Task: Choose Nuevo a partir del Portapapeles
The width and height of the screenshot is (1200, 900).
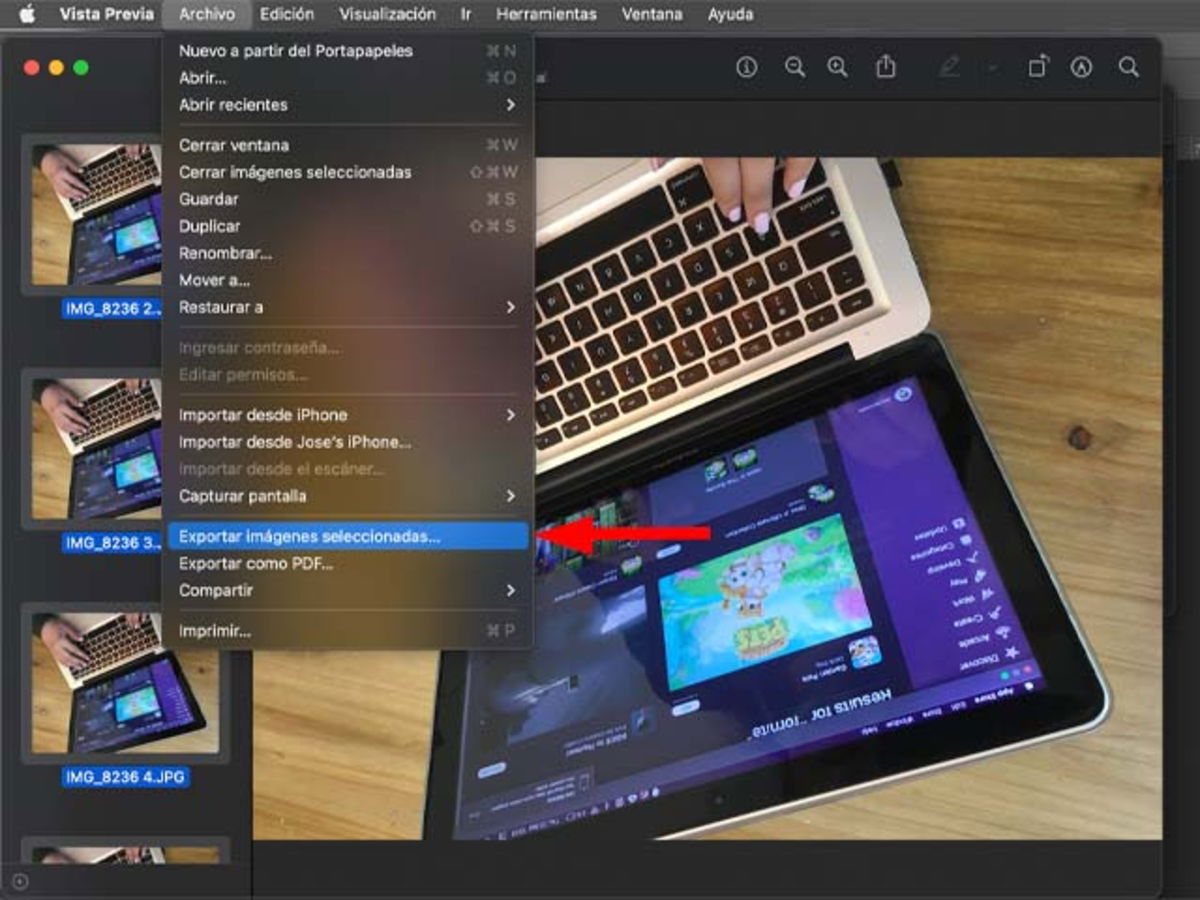Action: [347, 51]
